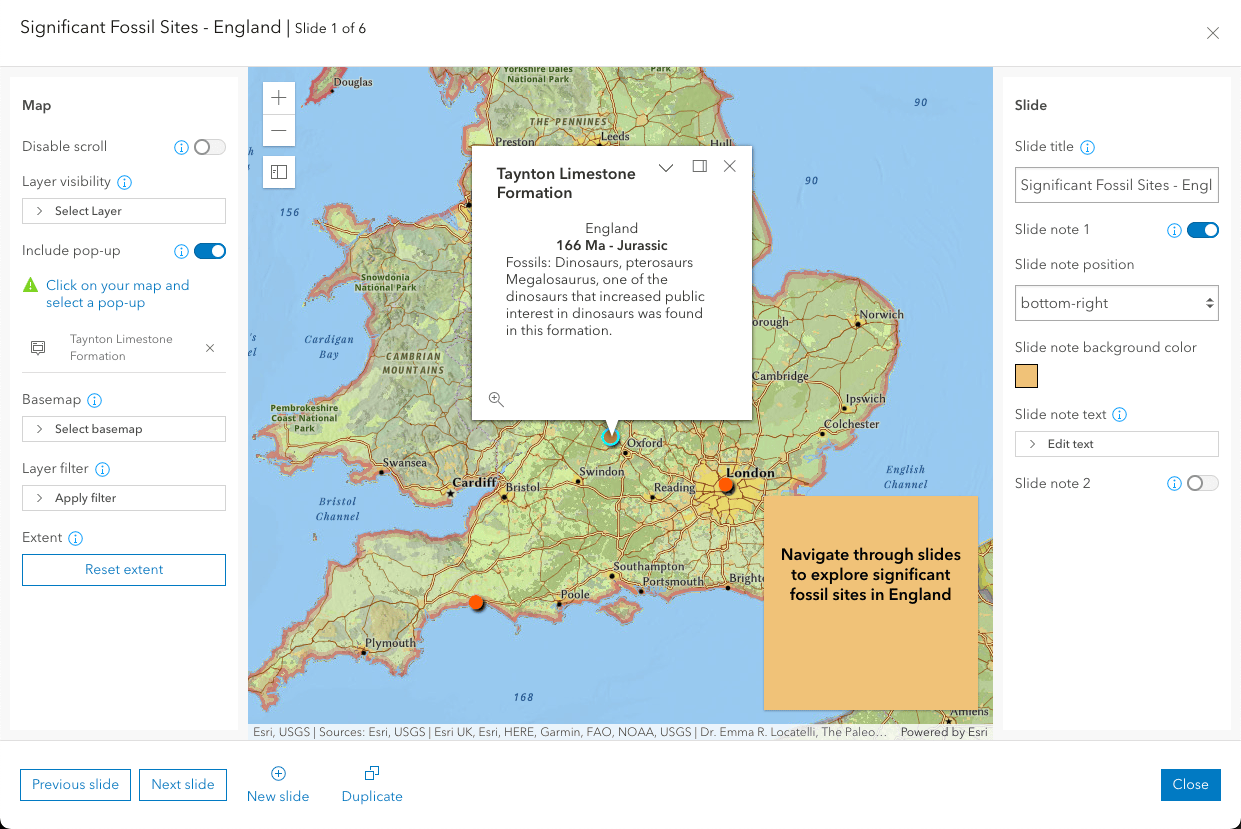Viewport: 1241px width, 829px height.
Task: Show info for Layer filter
Action: [102, 469]
